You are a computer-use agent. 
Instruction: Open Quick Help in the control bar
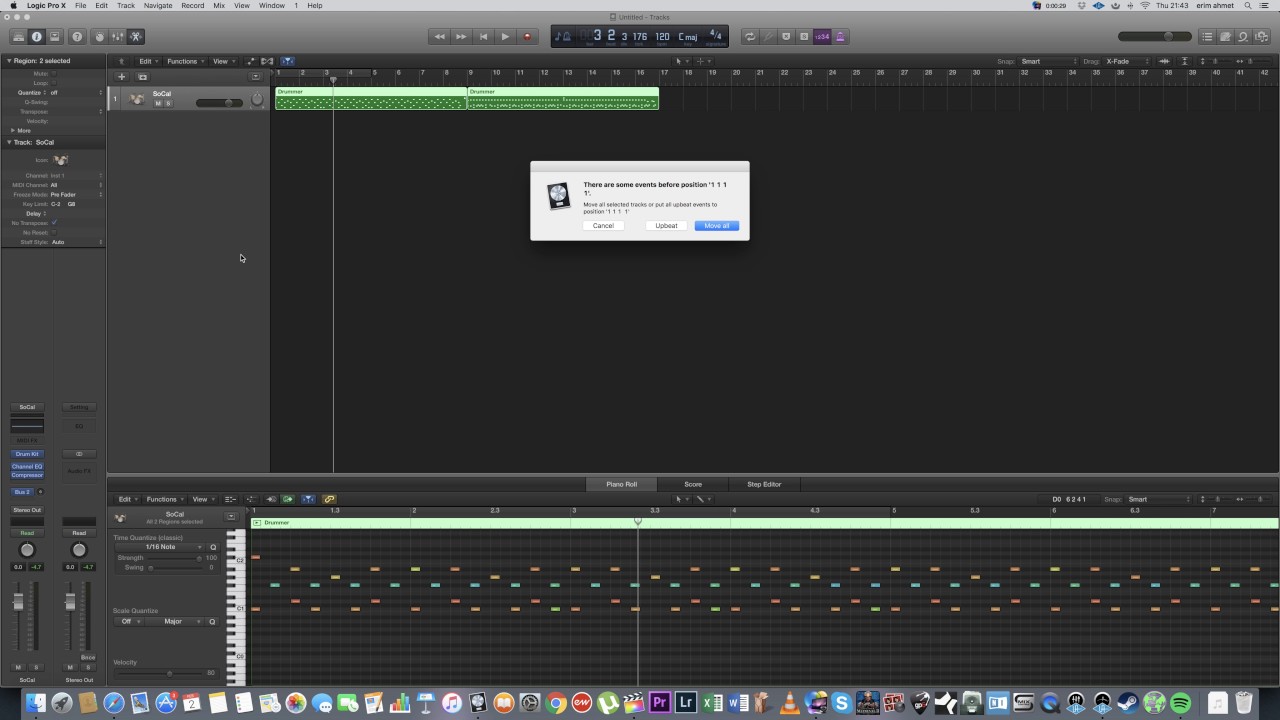tap(77, 37)
